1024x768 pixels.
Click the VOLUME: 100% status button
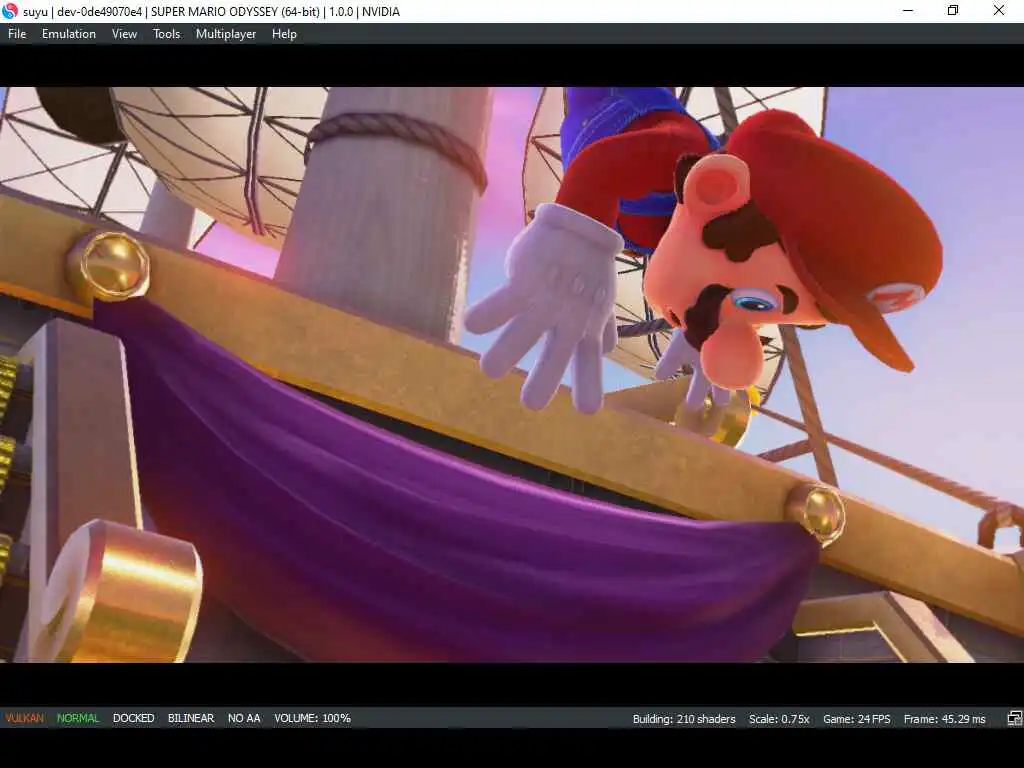point(312,718)
